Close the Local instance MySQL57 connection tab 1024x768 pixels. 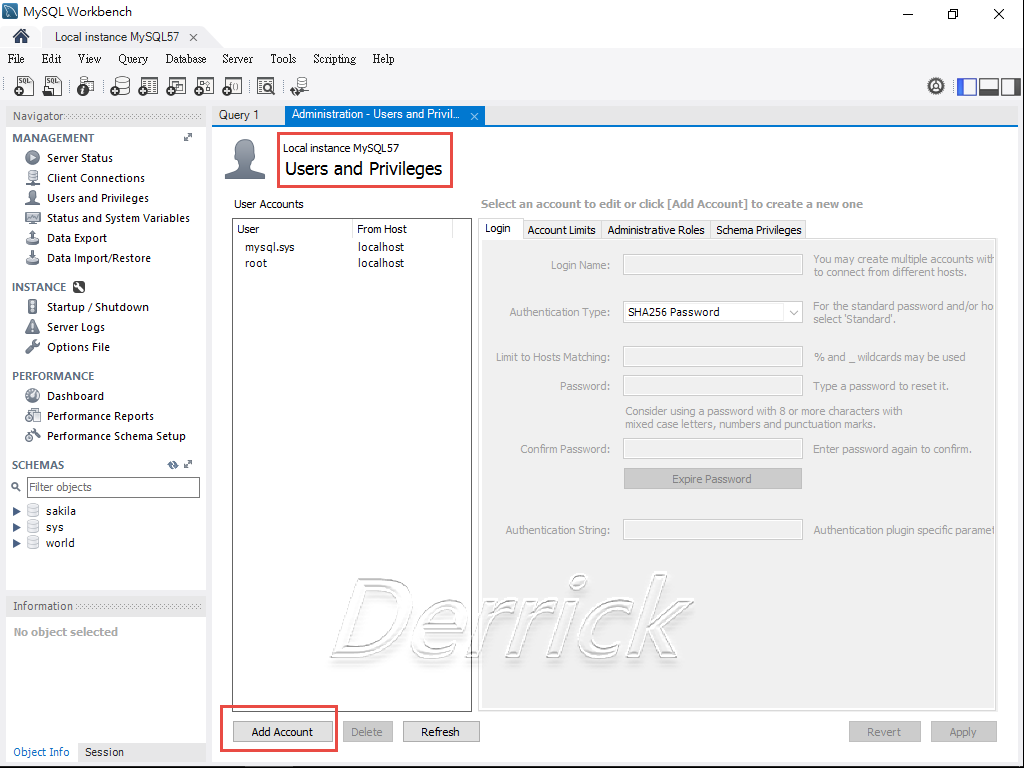193,37
